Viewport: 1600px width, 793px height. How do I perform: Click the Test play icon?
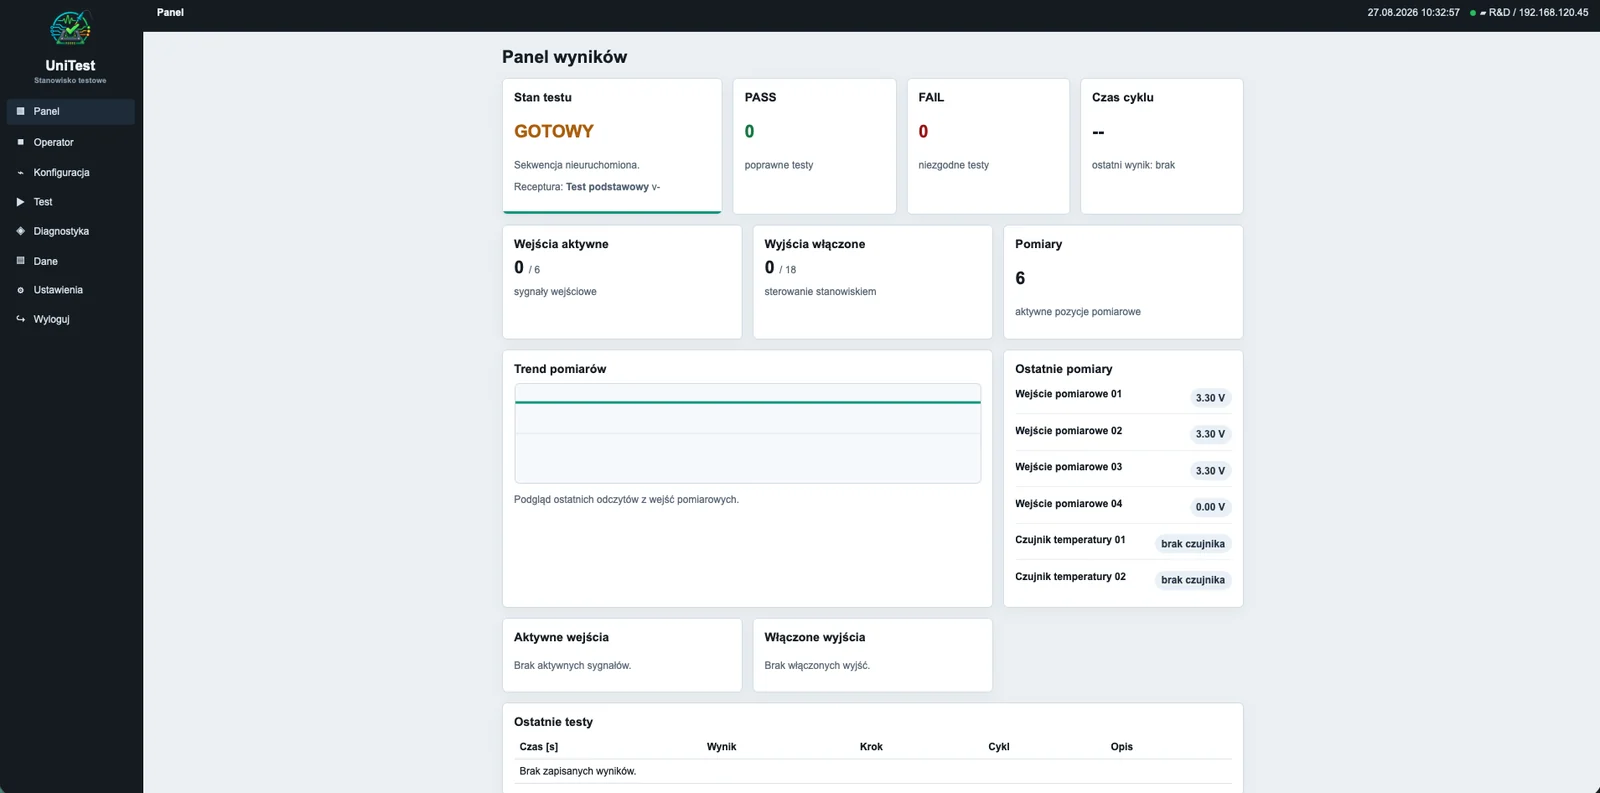20,202
